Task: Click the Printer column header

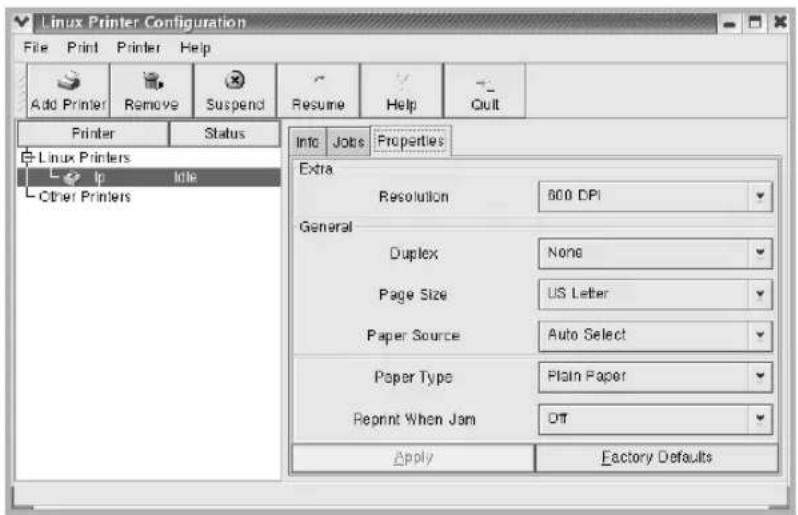Action: pyautogui.click(x=93, y=134)
